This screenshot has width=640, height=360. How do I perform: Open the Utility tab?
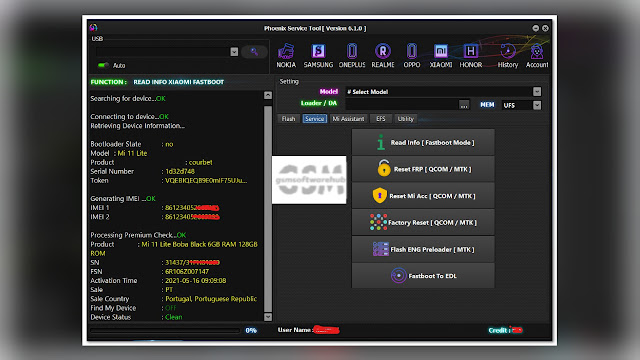point(406,119)
